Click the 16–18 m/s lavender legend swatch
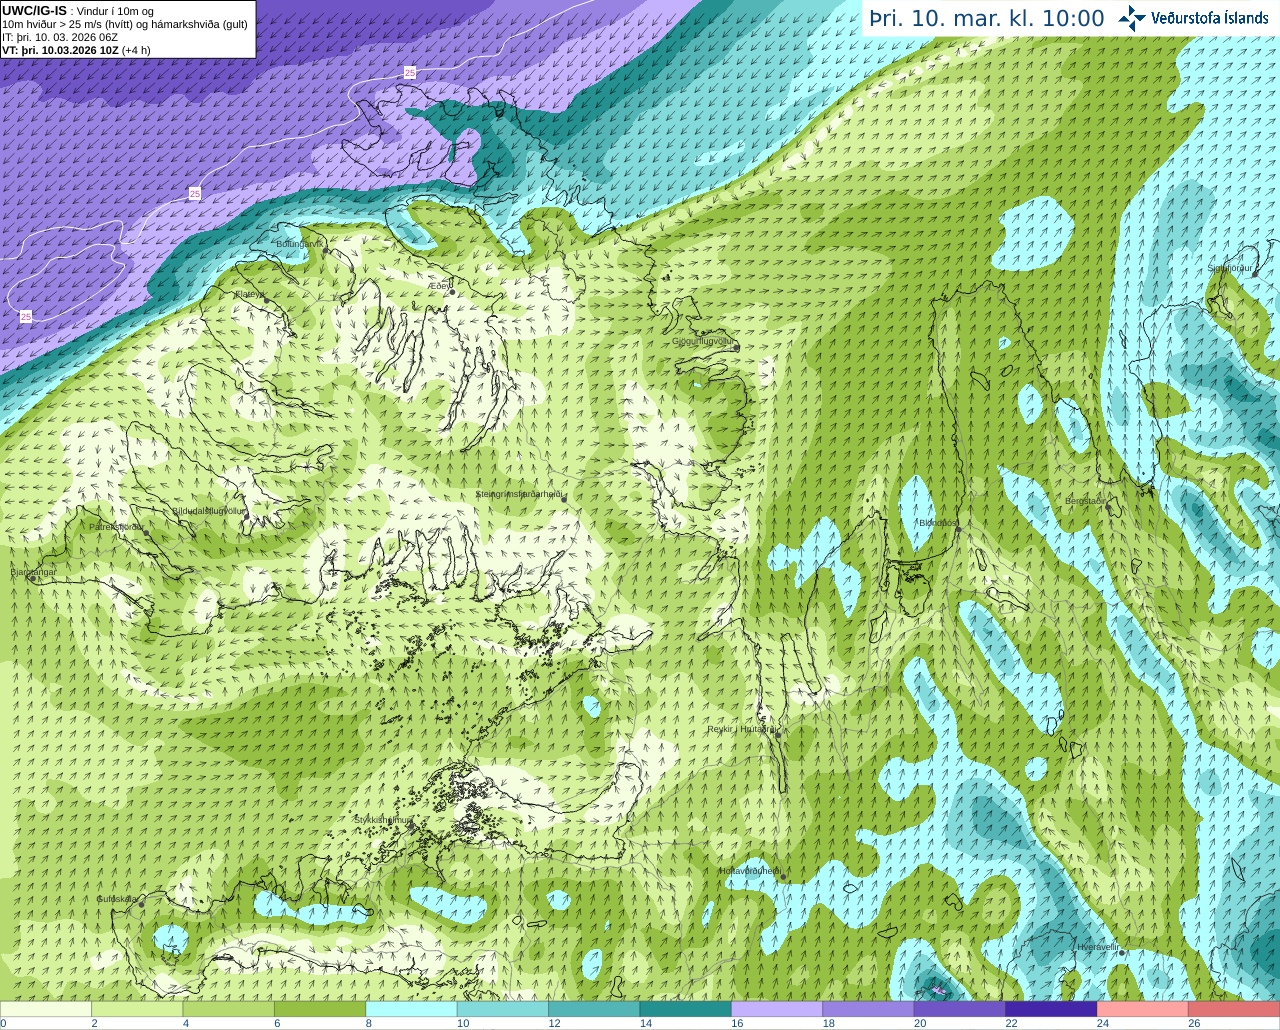The width and height of the screenshot is (1280, 1030). [777, 1009]
